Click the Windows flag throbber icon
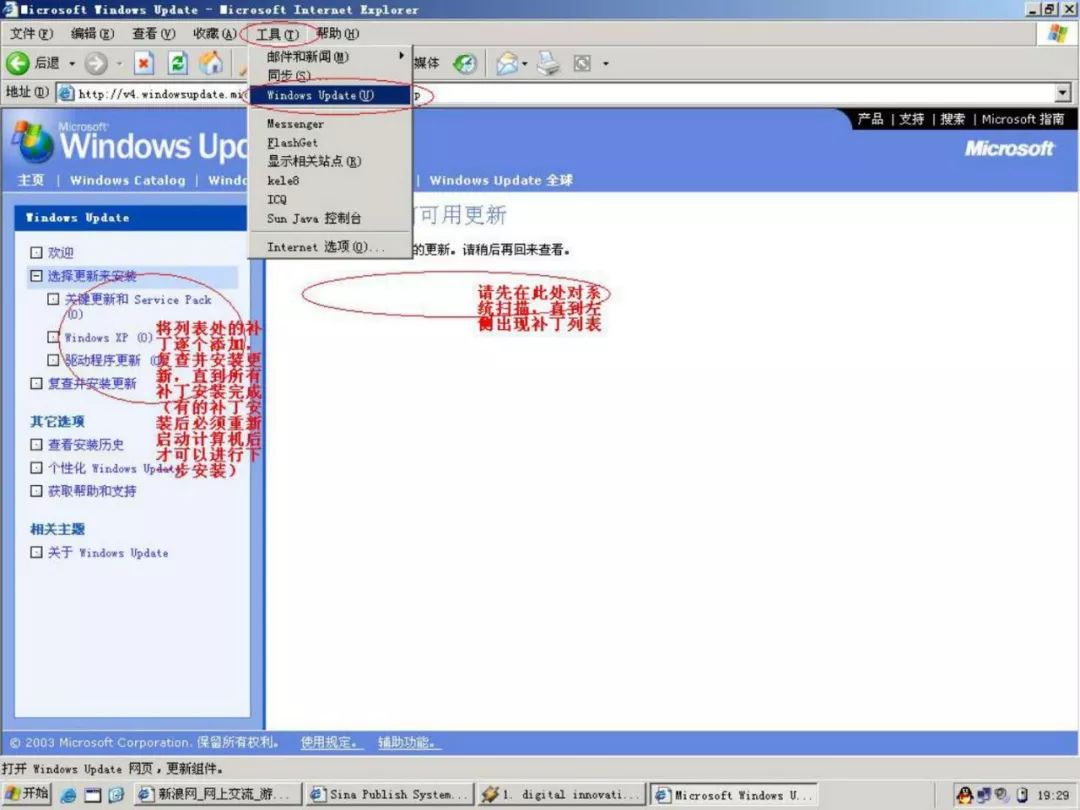1080x810 pixels. click(1057, 33)
